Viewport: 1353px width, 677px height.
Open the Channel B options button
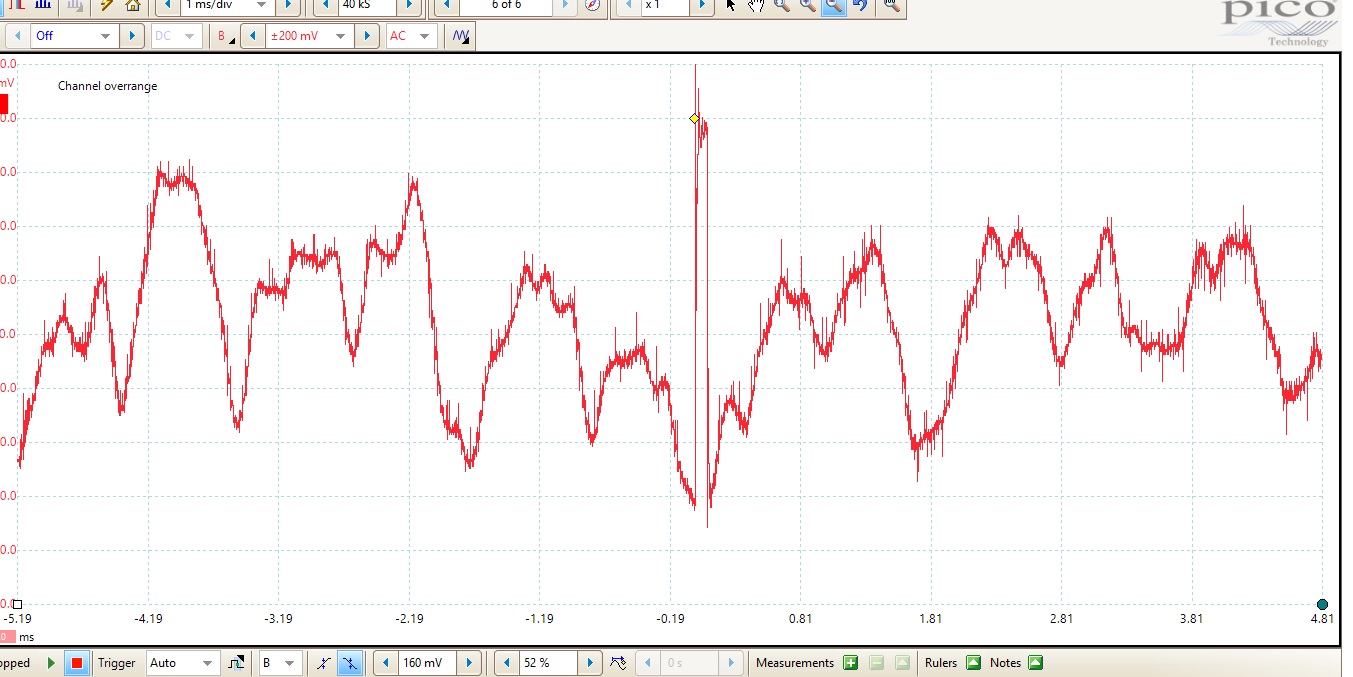[x=225, y=36]
